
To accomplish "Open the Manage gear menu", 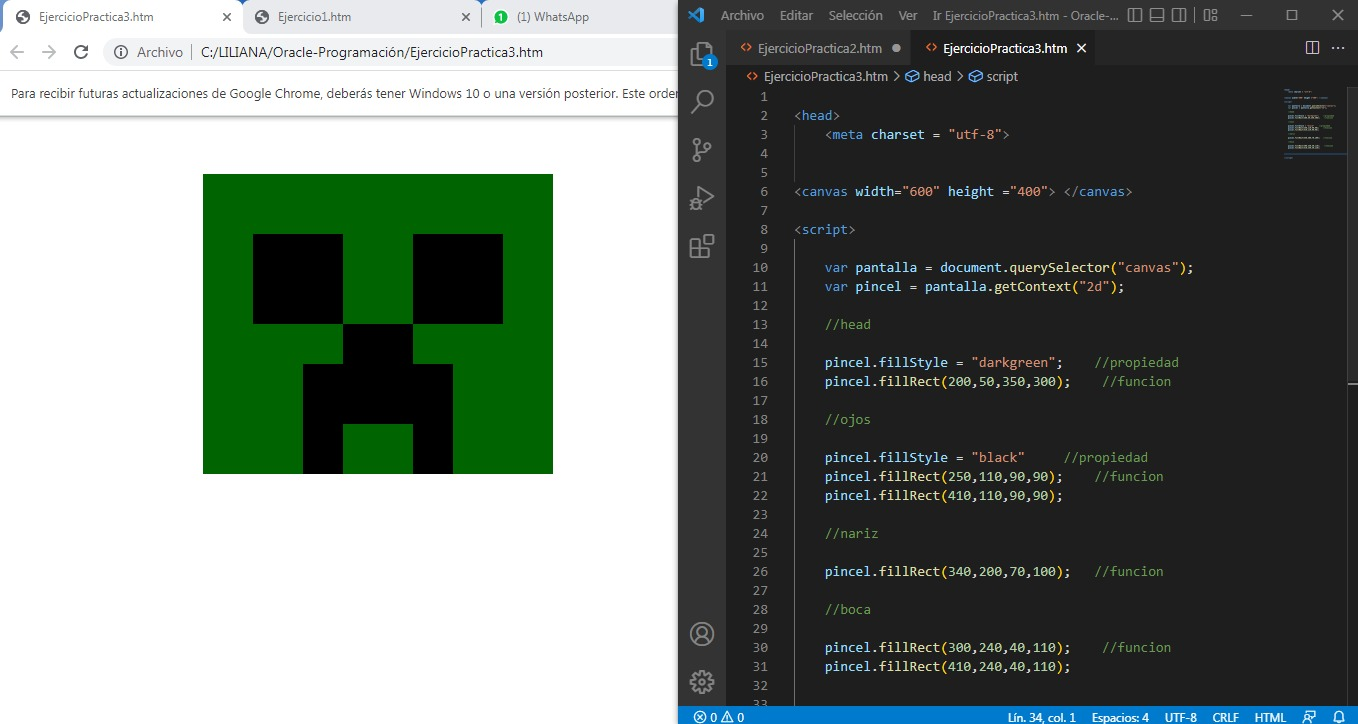I will pyautogui.click(x=702, y=682).
